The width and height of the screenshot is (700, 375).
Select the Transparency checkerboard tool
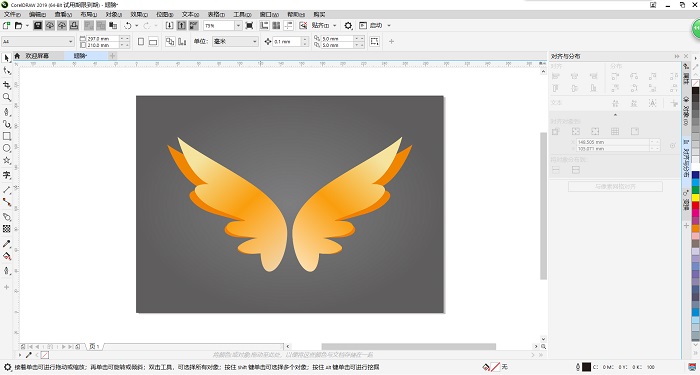click(7, 229)
